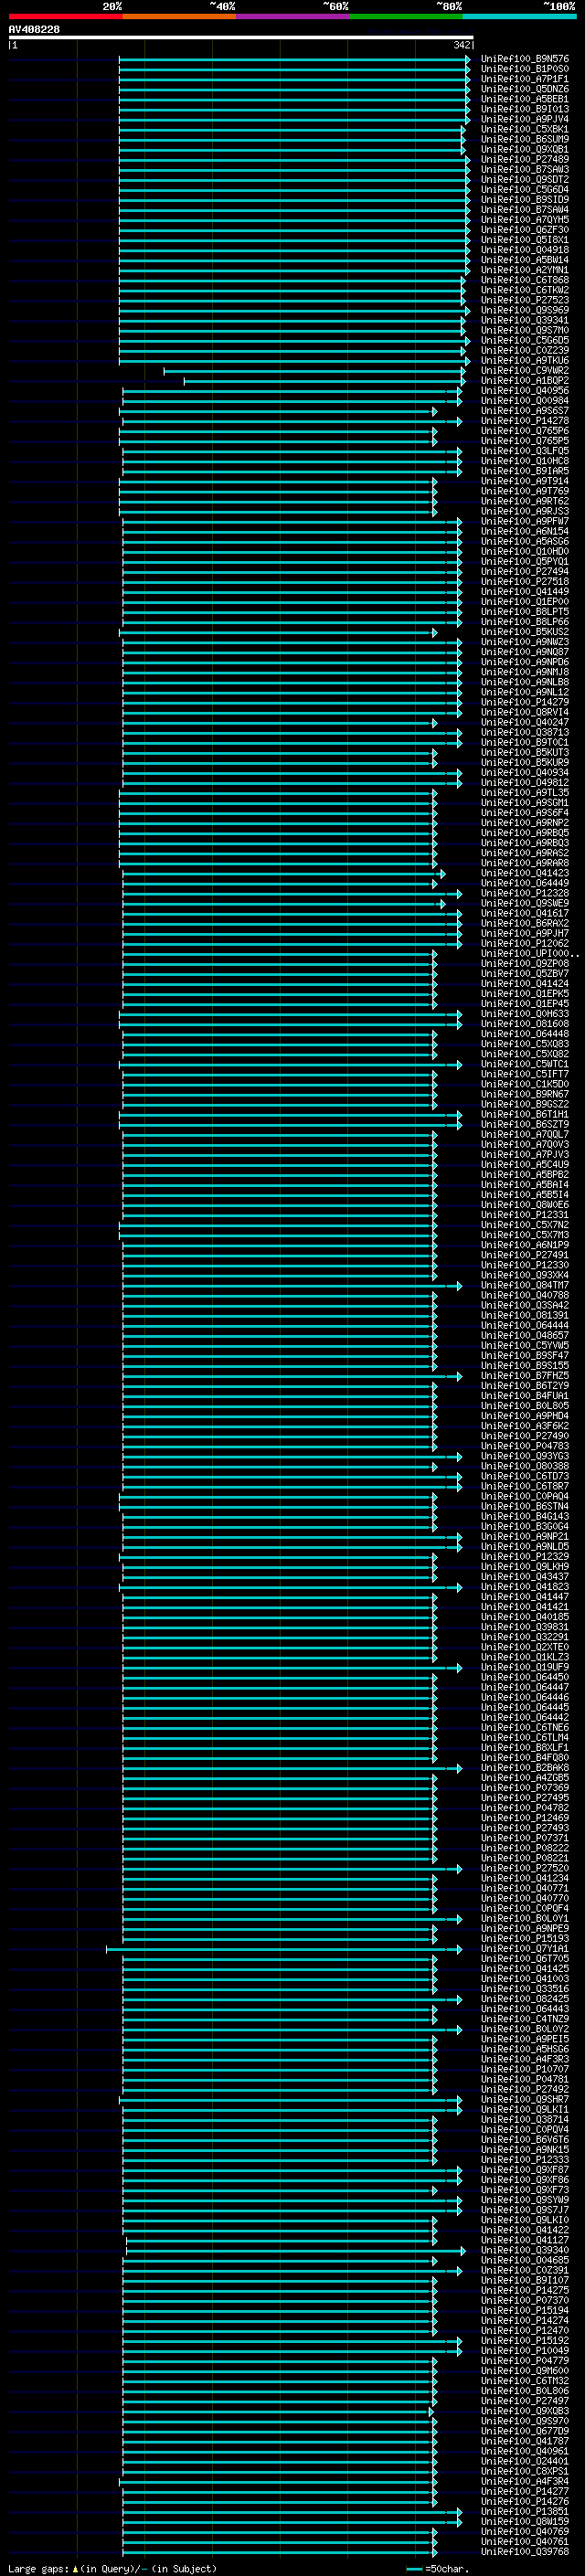Select the UniRef100_P10049 label
585x2576 pixels.
(525, 2351)
